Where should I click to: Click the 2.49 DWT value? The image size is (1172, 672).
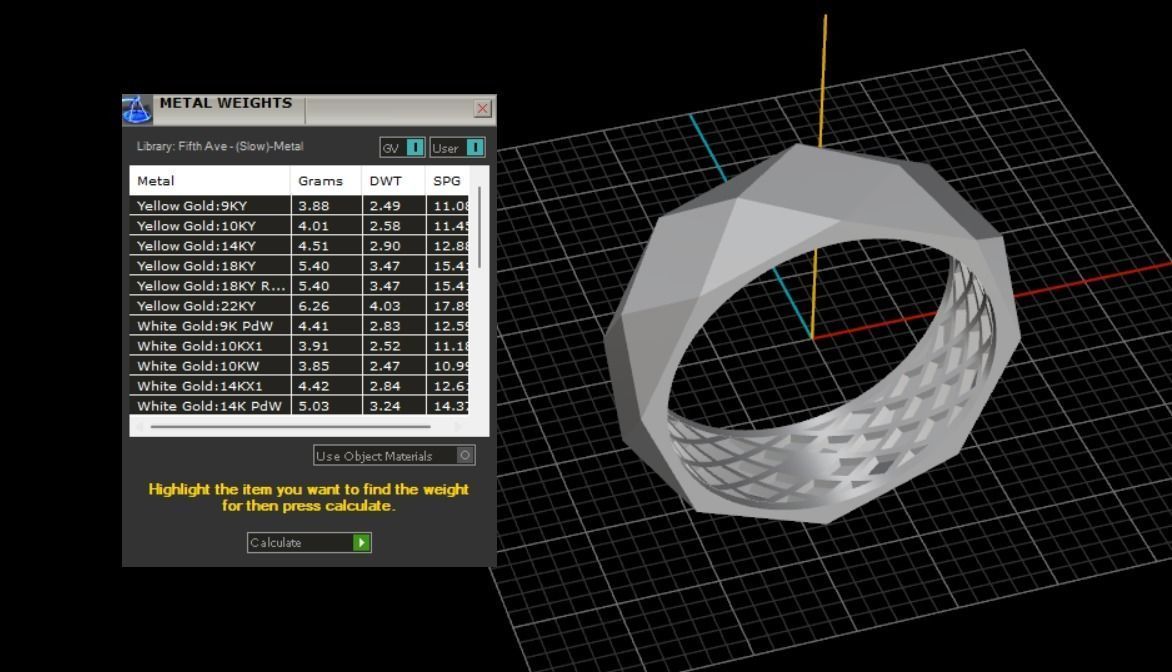pyautogui.click(x=385, y=206)
